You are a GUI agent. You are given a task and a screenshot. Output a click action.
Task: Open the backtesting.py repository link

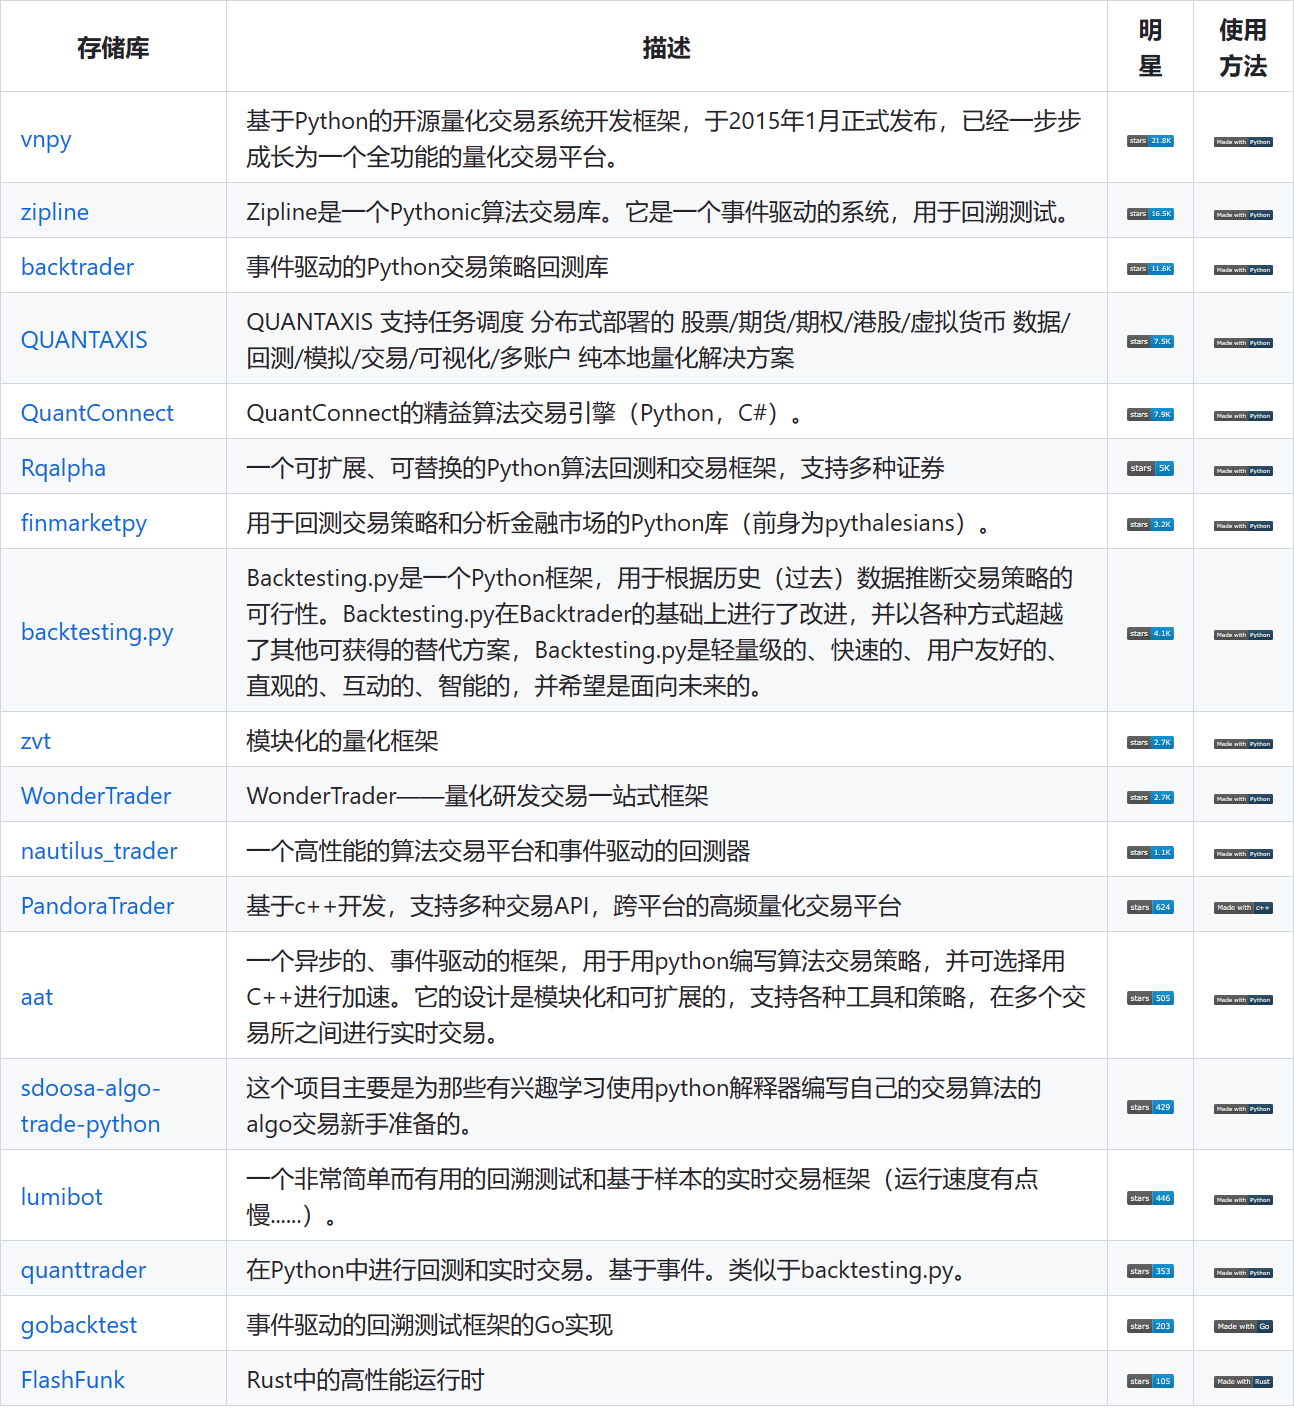pyautogui.click(x=97, y=631)
